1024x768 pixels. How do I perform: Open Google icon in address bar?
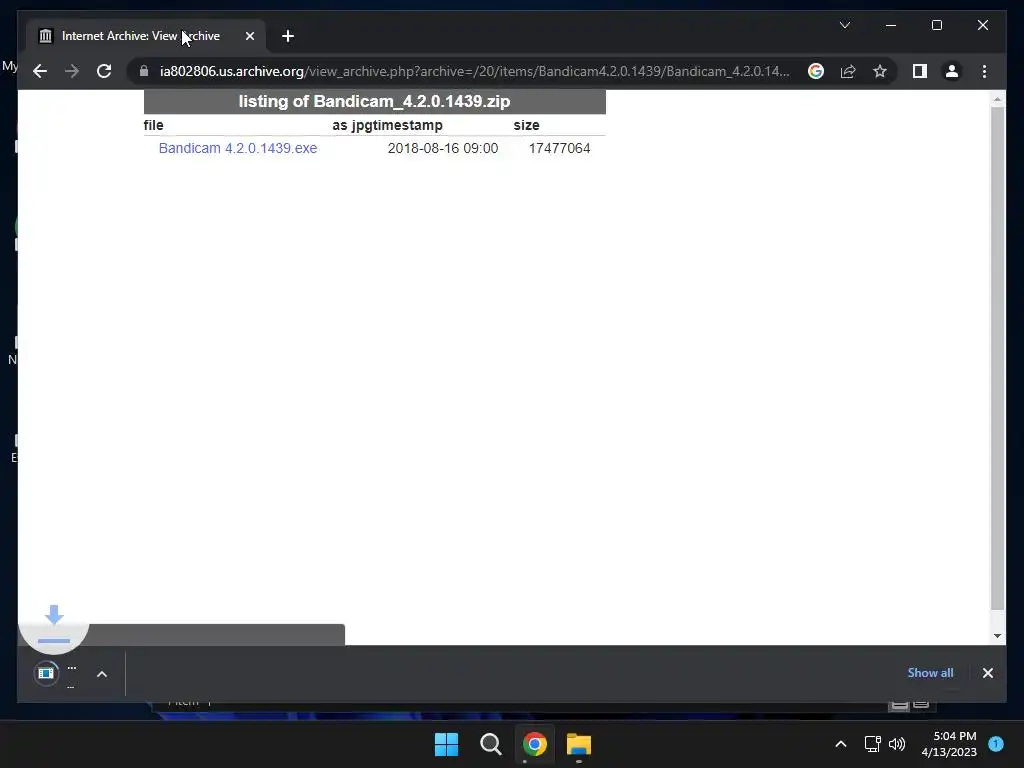pos(816,71)
